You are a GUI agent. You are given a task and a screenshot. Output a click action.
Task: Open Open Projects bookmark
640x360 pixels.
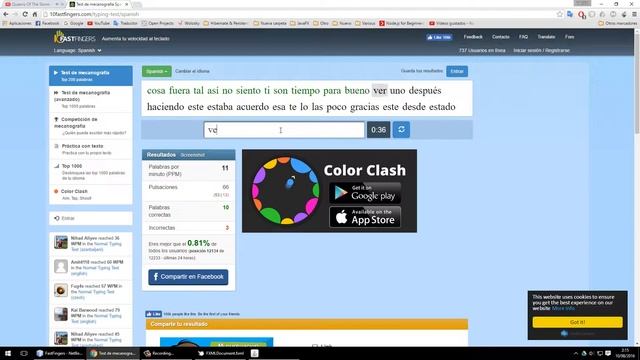point(157,23)
